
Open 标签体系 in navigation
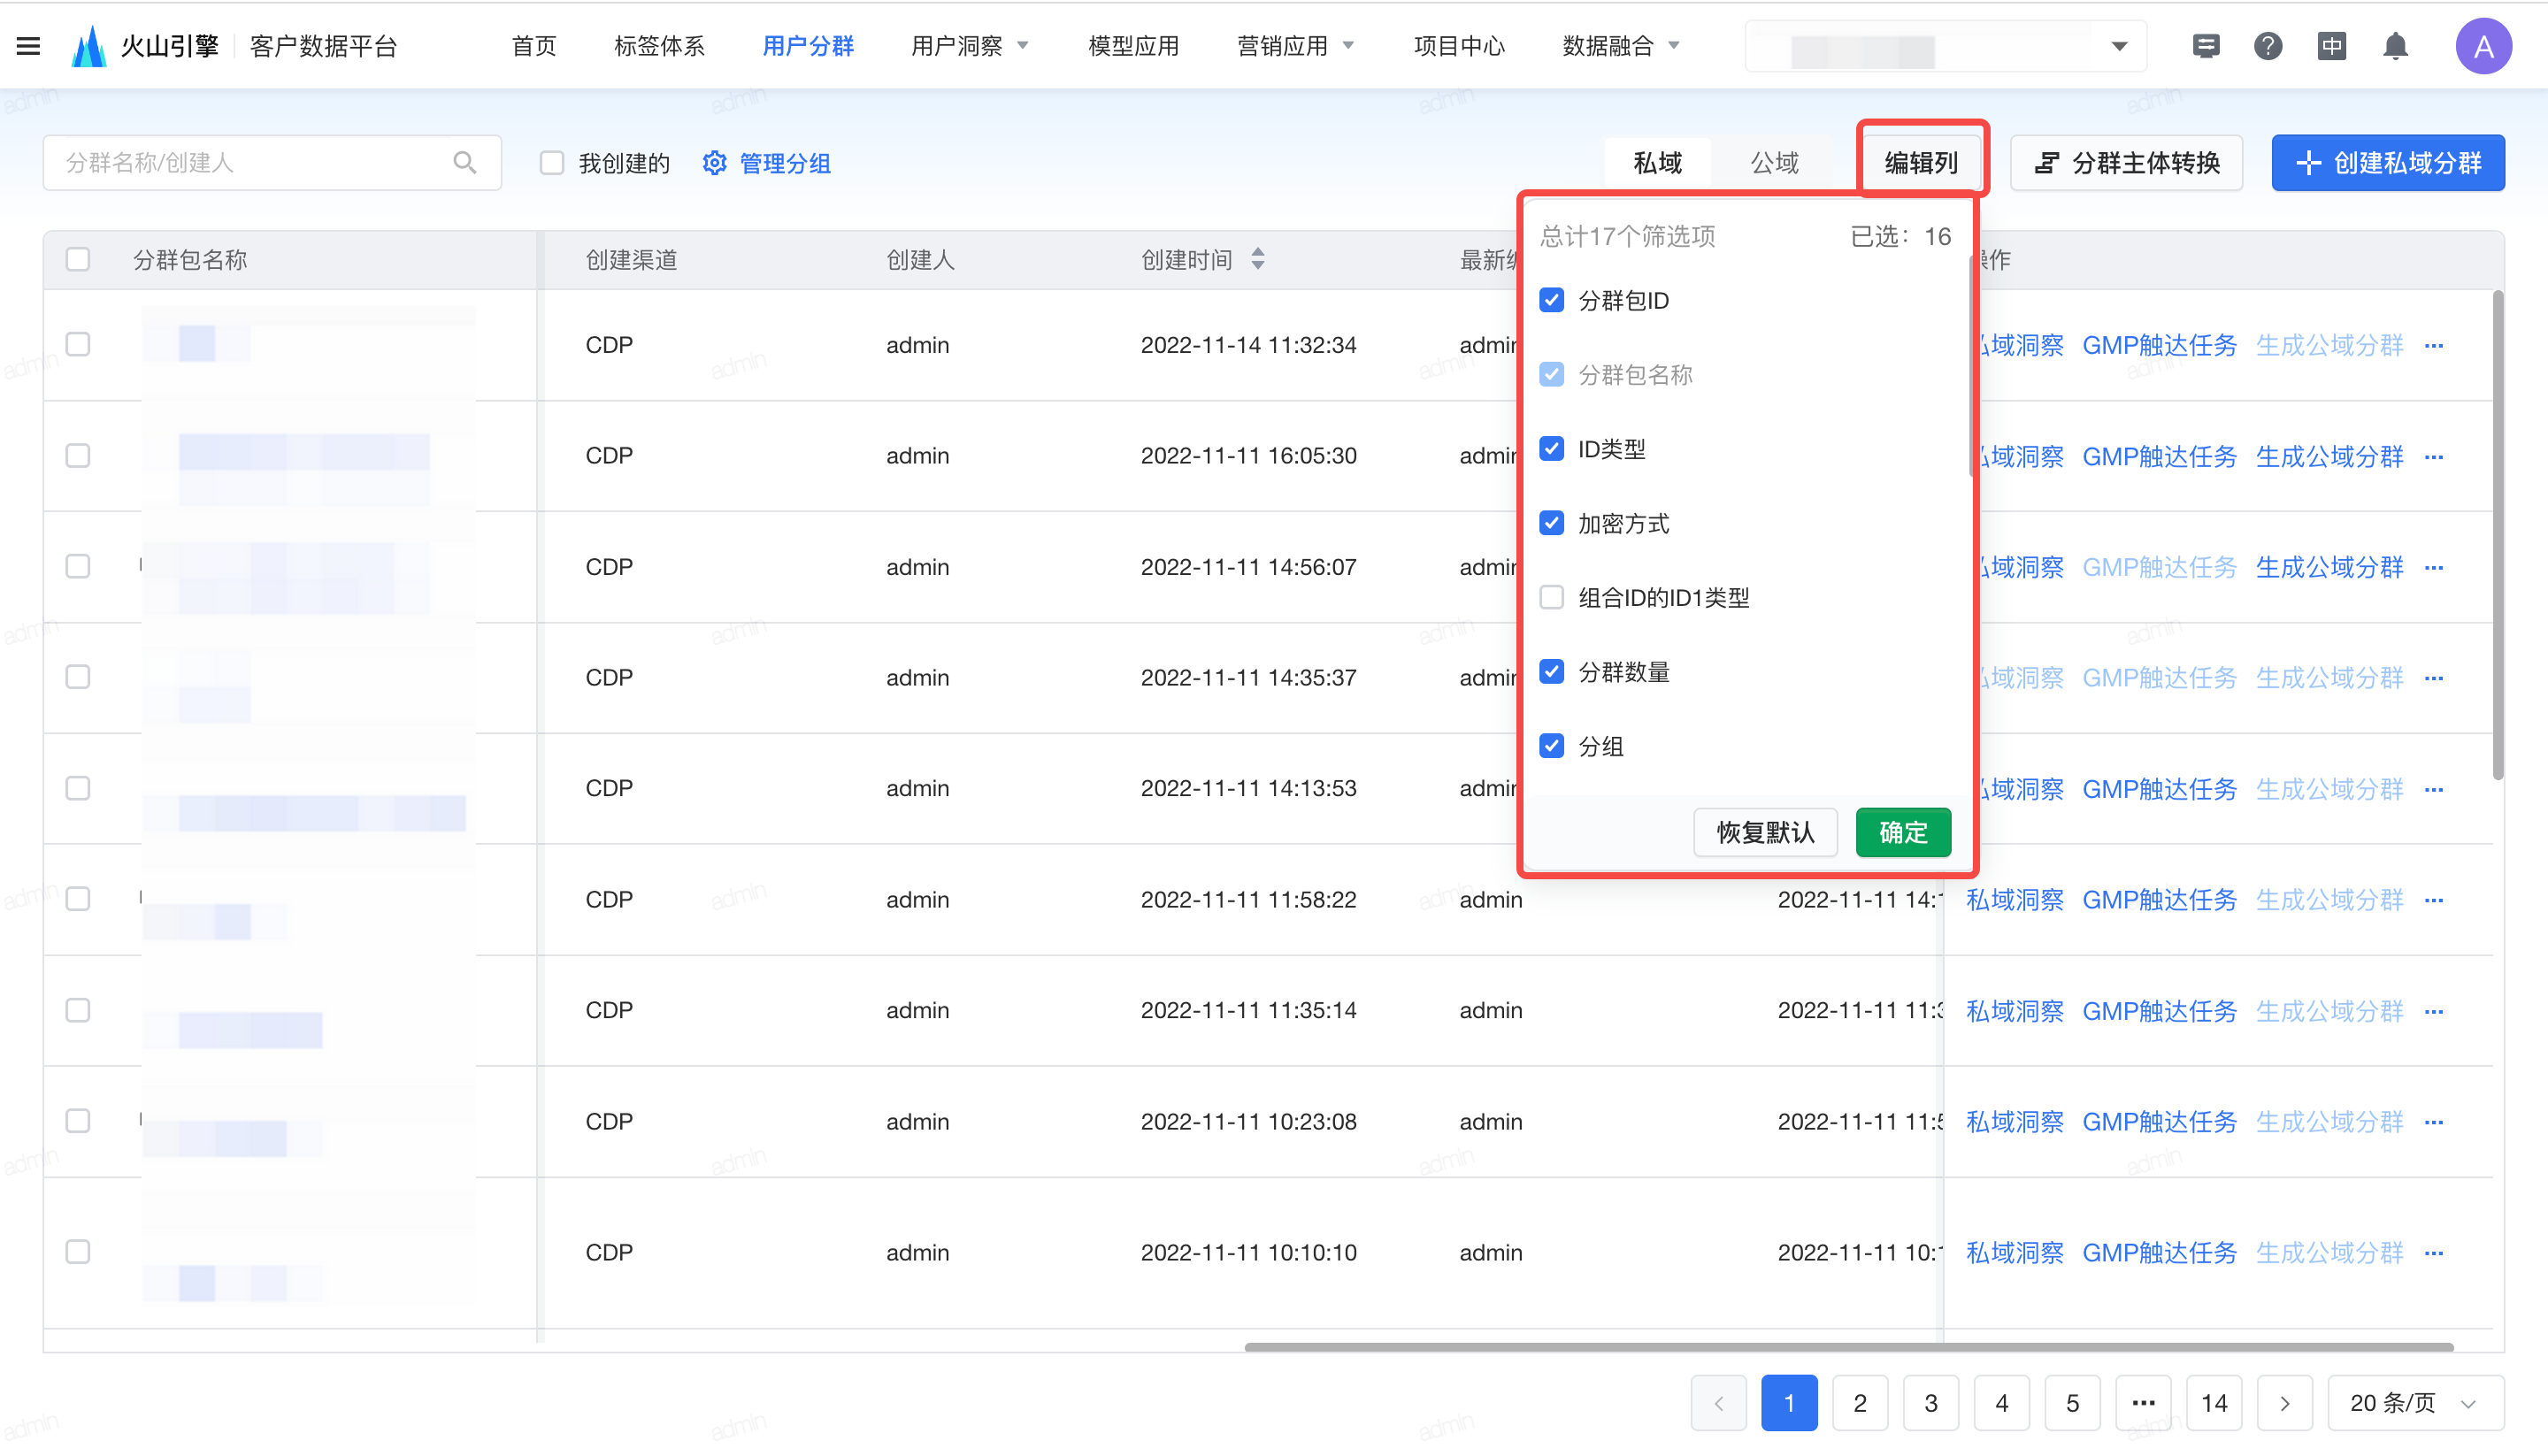(659, 46)
